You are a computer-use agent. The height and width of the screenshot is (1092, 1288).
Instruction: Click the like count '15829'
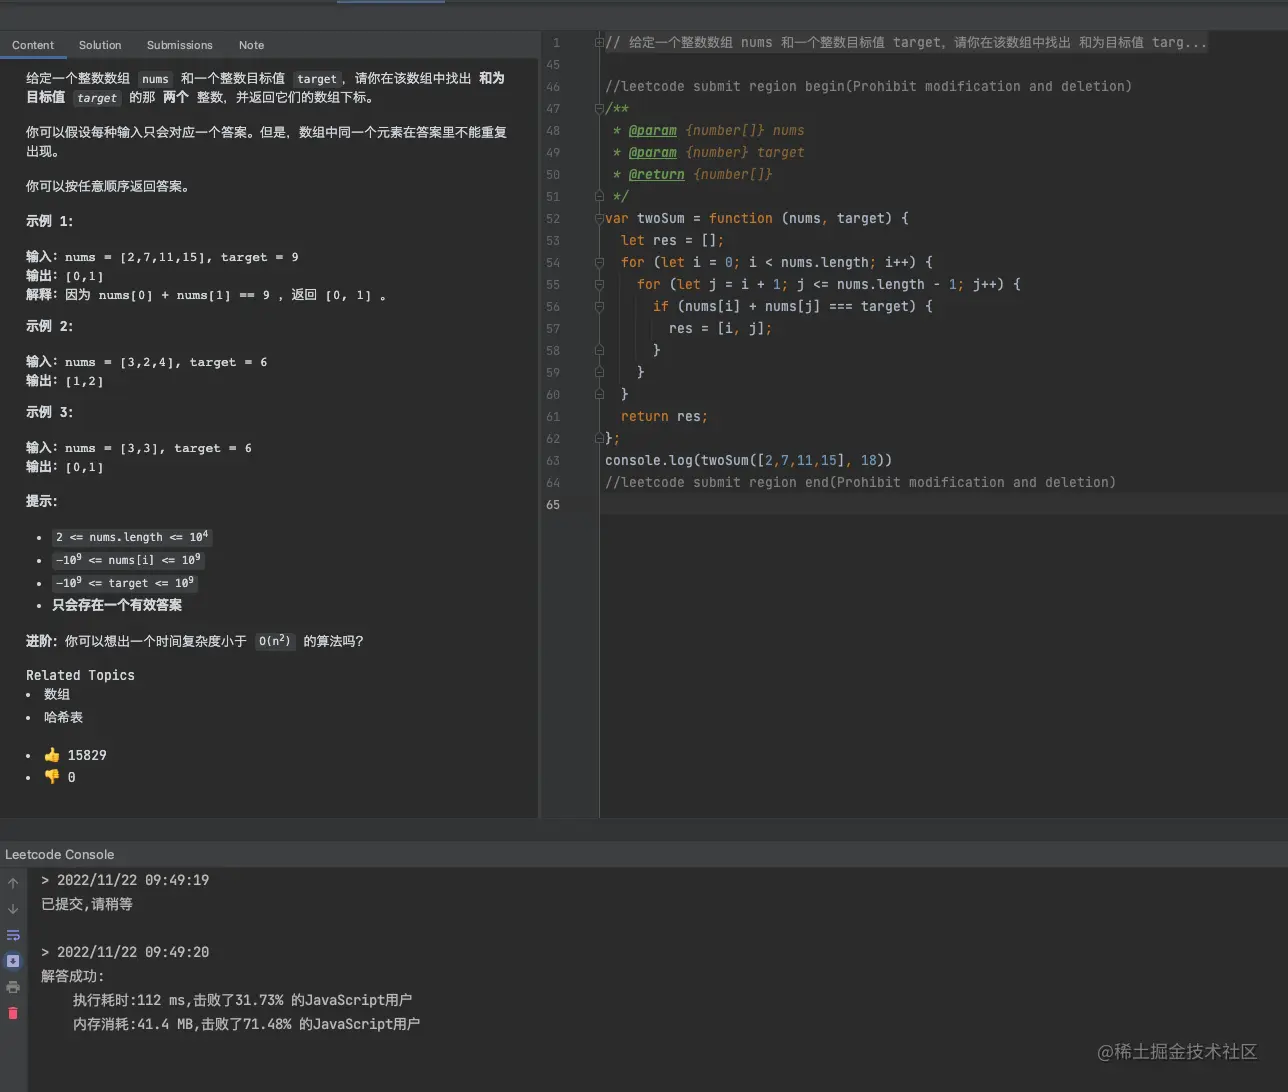click(87, 755)
